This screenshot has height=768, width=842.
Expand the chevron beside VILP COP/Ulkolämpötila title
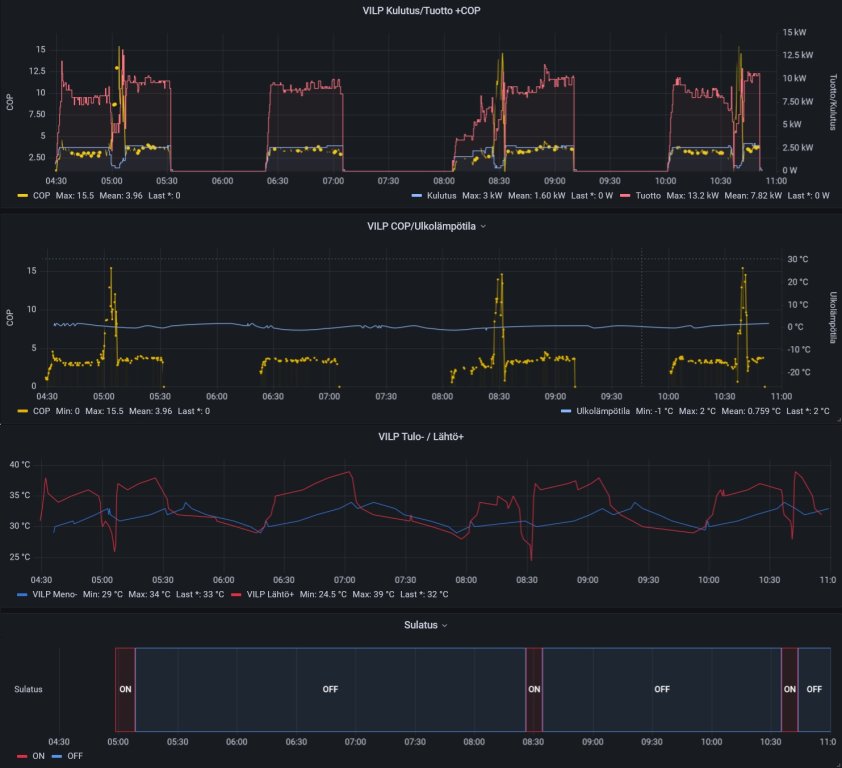click(484, 227)
